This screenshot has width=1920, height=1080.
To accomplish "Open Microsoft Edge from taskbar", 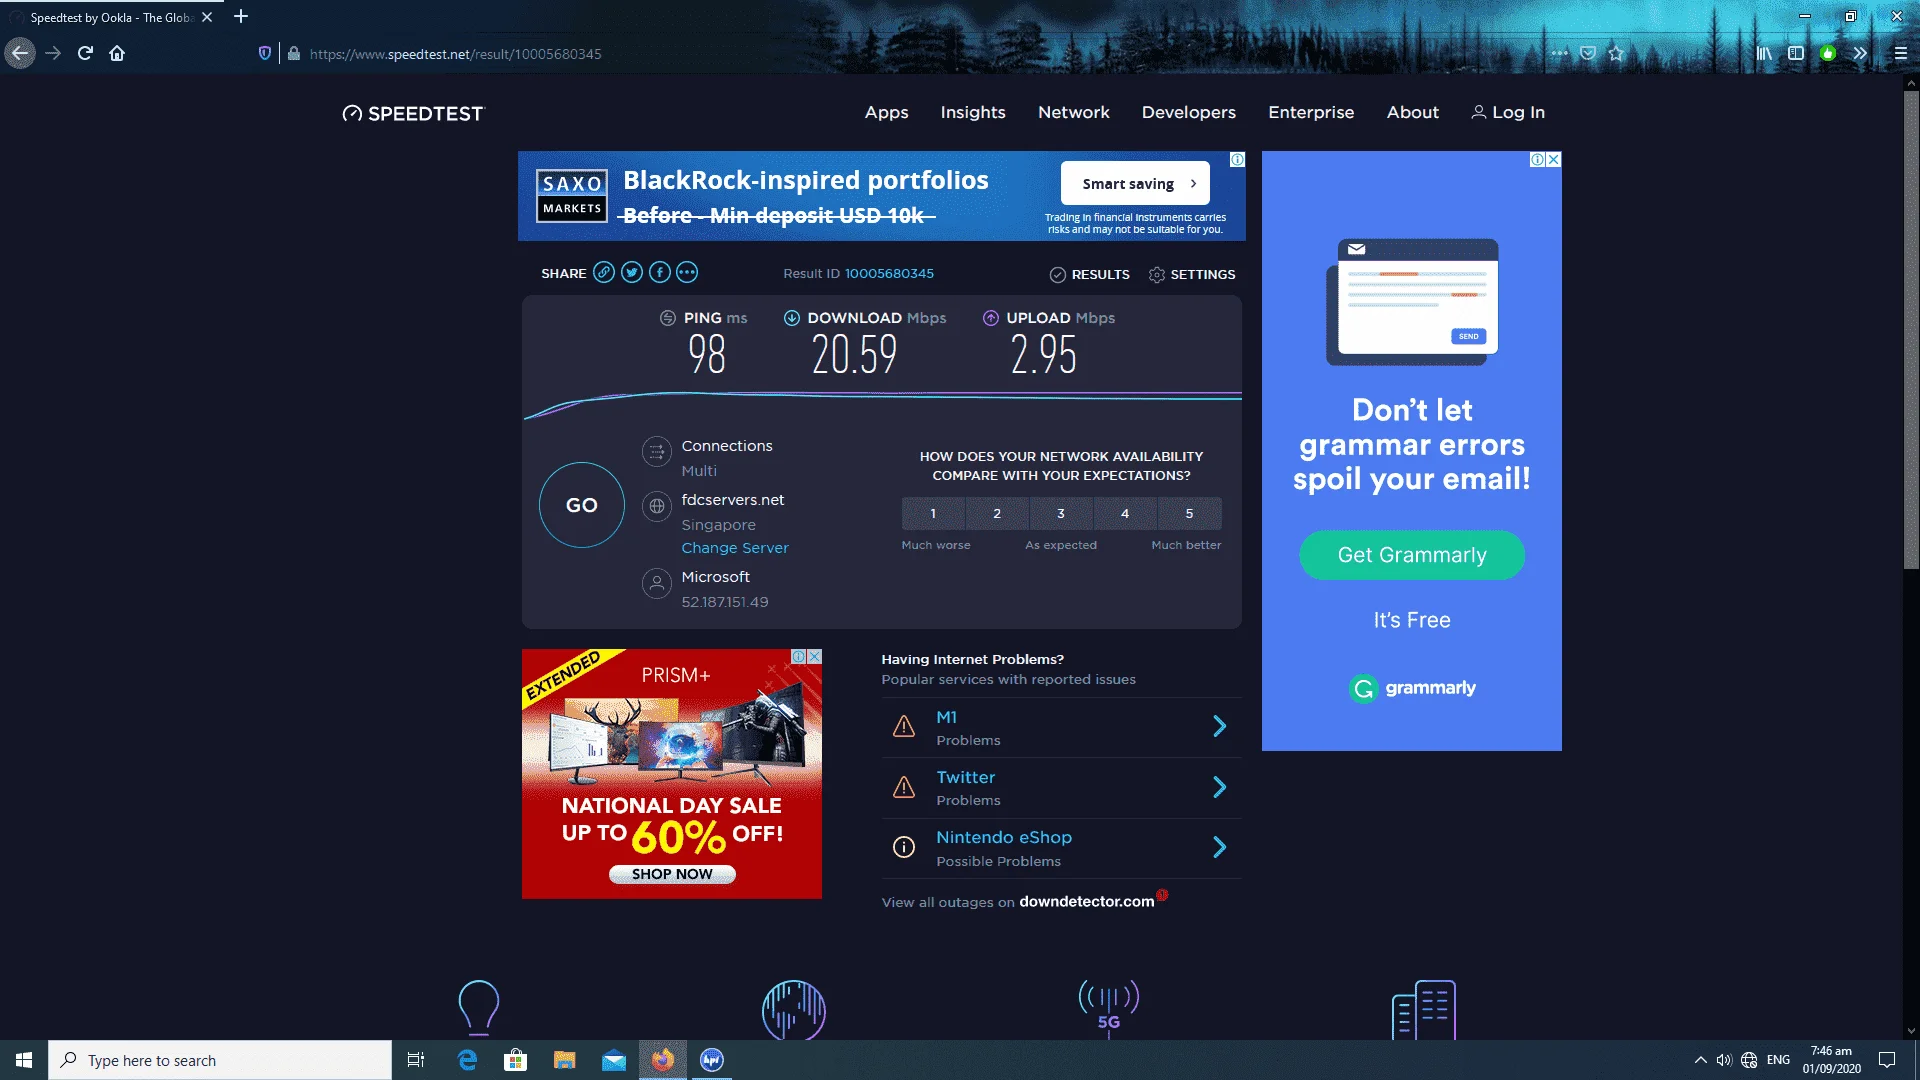I will click(x=467, y=1060).
